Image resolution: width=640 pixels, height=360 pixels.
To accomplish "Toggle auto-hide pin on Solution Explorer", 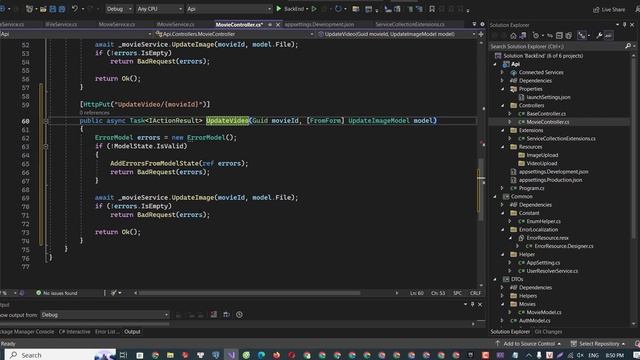I will coord(624,25).
